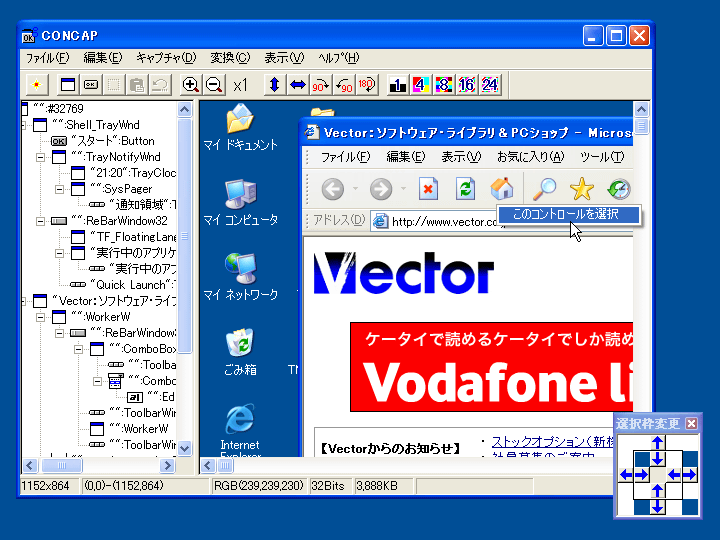Collapse the Shell_TrayWnd tree node
The image size is (720, 540).
tap(23, 125)
